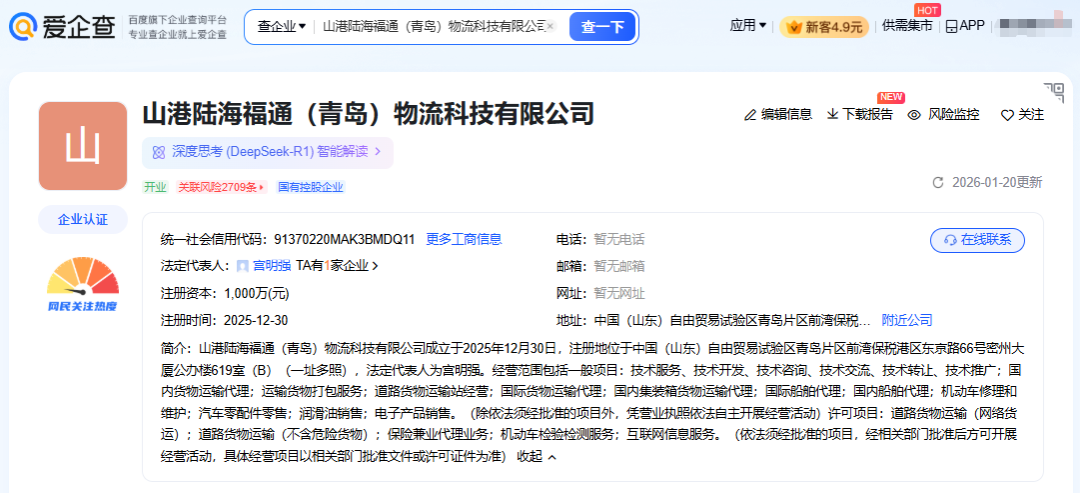Select the truncated 地址 text

[x=732, y=320]
